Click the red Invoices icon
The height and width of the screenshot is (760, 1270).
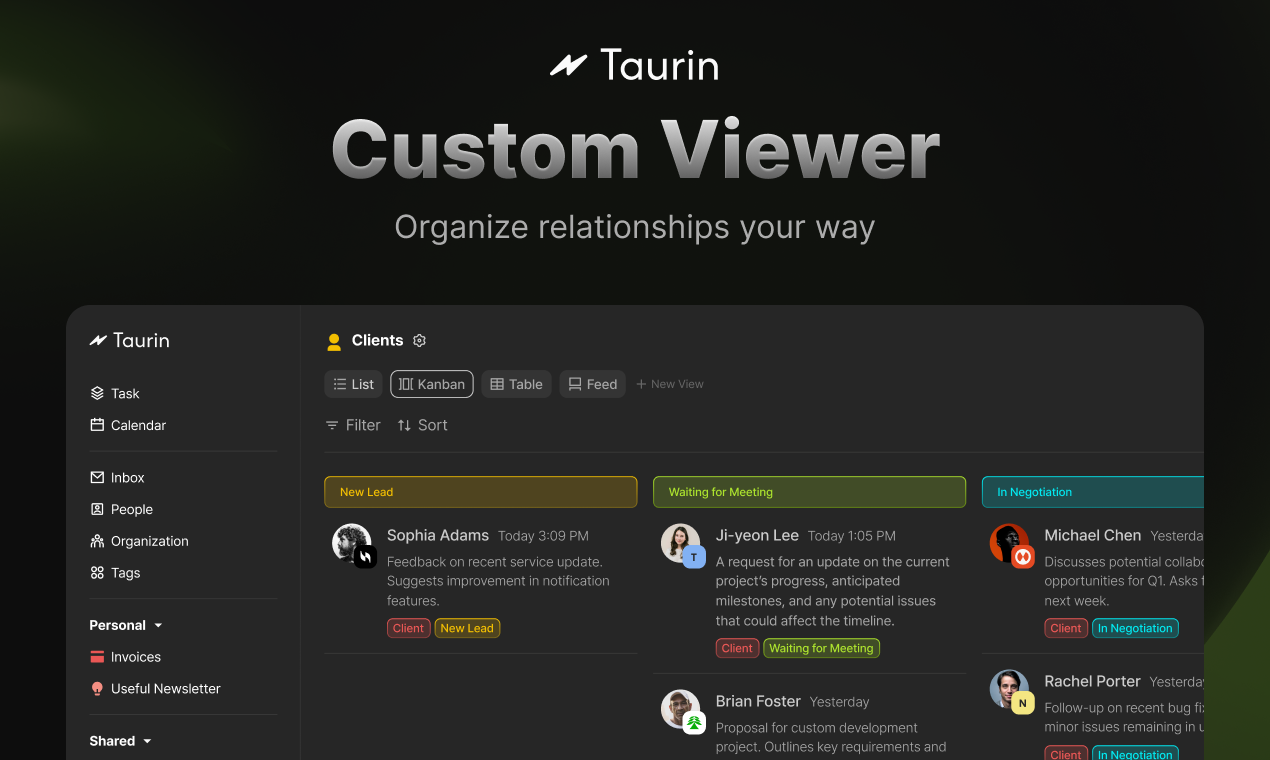tap(97, 657)
